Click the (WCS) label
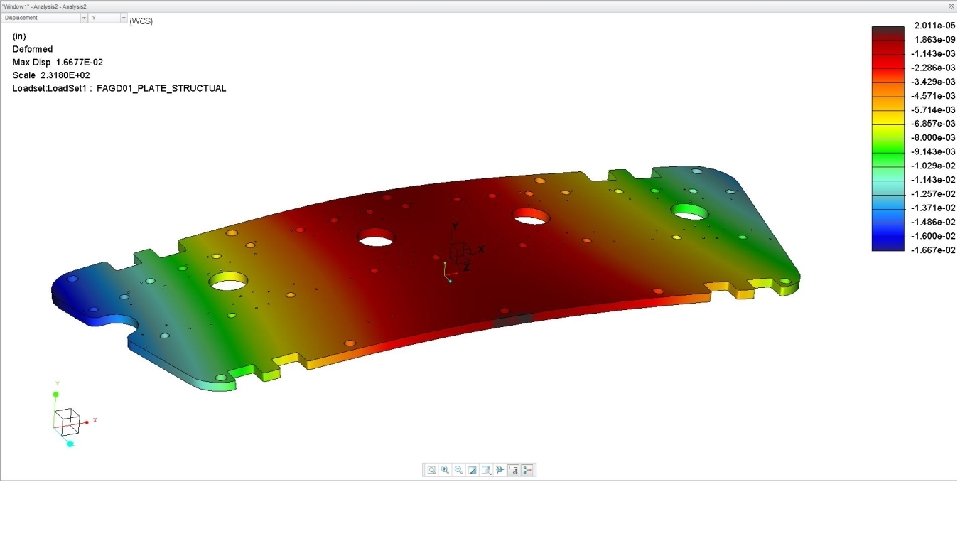The height and width of the screenshot is (540, 960). click(x=141, y=21)
